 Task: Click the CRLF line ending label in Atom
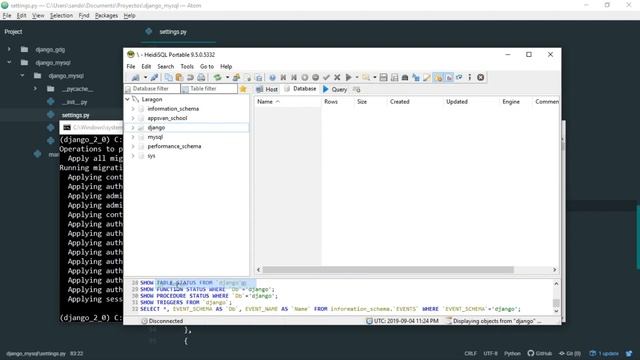click(x=470, y=353)
